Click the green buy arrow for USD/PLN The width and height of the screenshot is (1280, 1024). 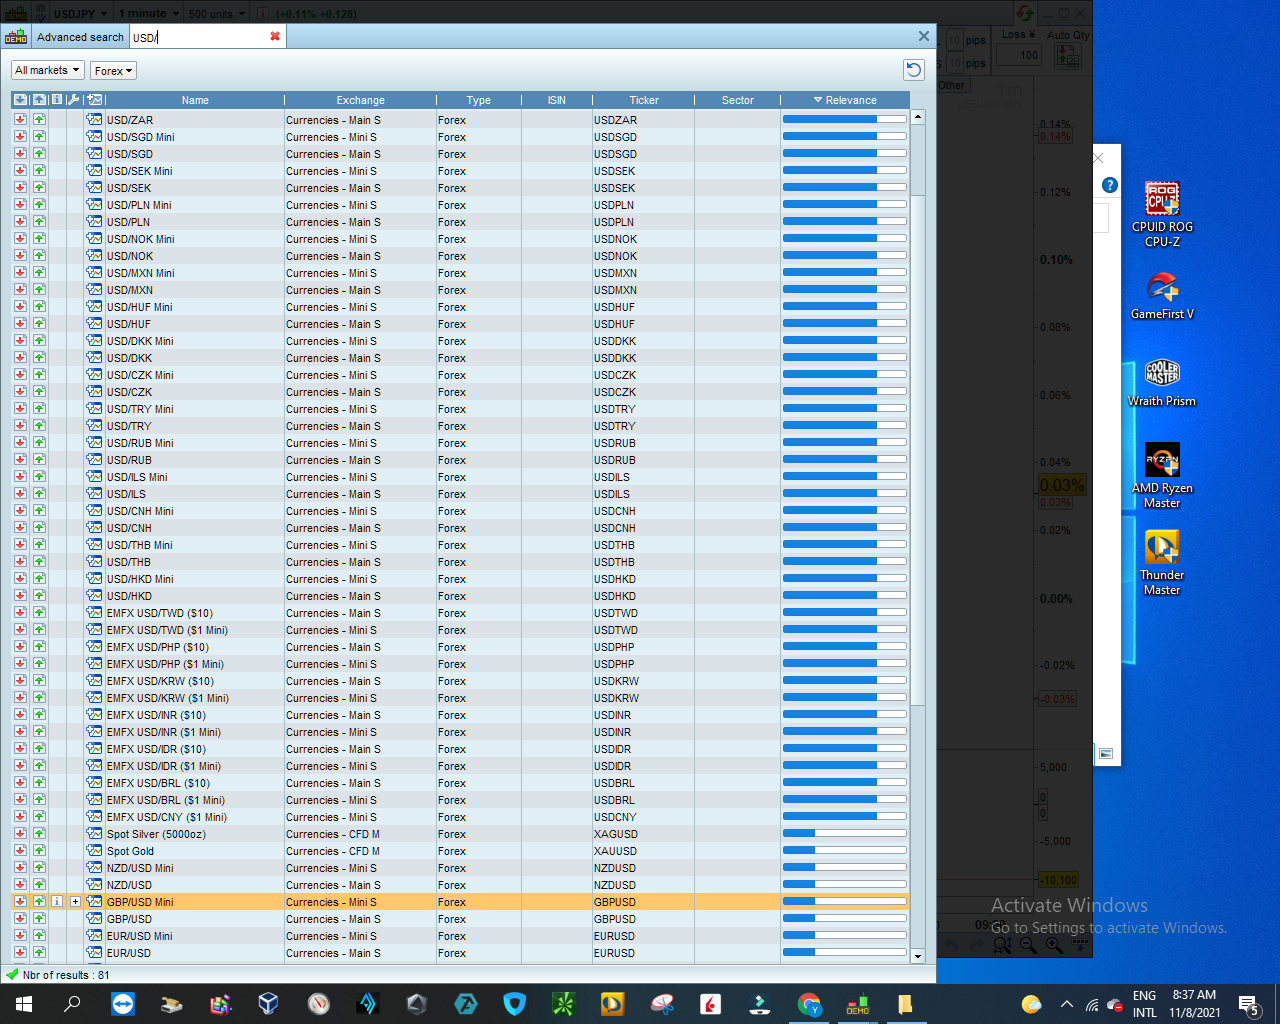[39, 221]
